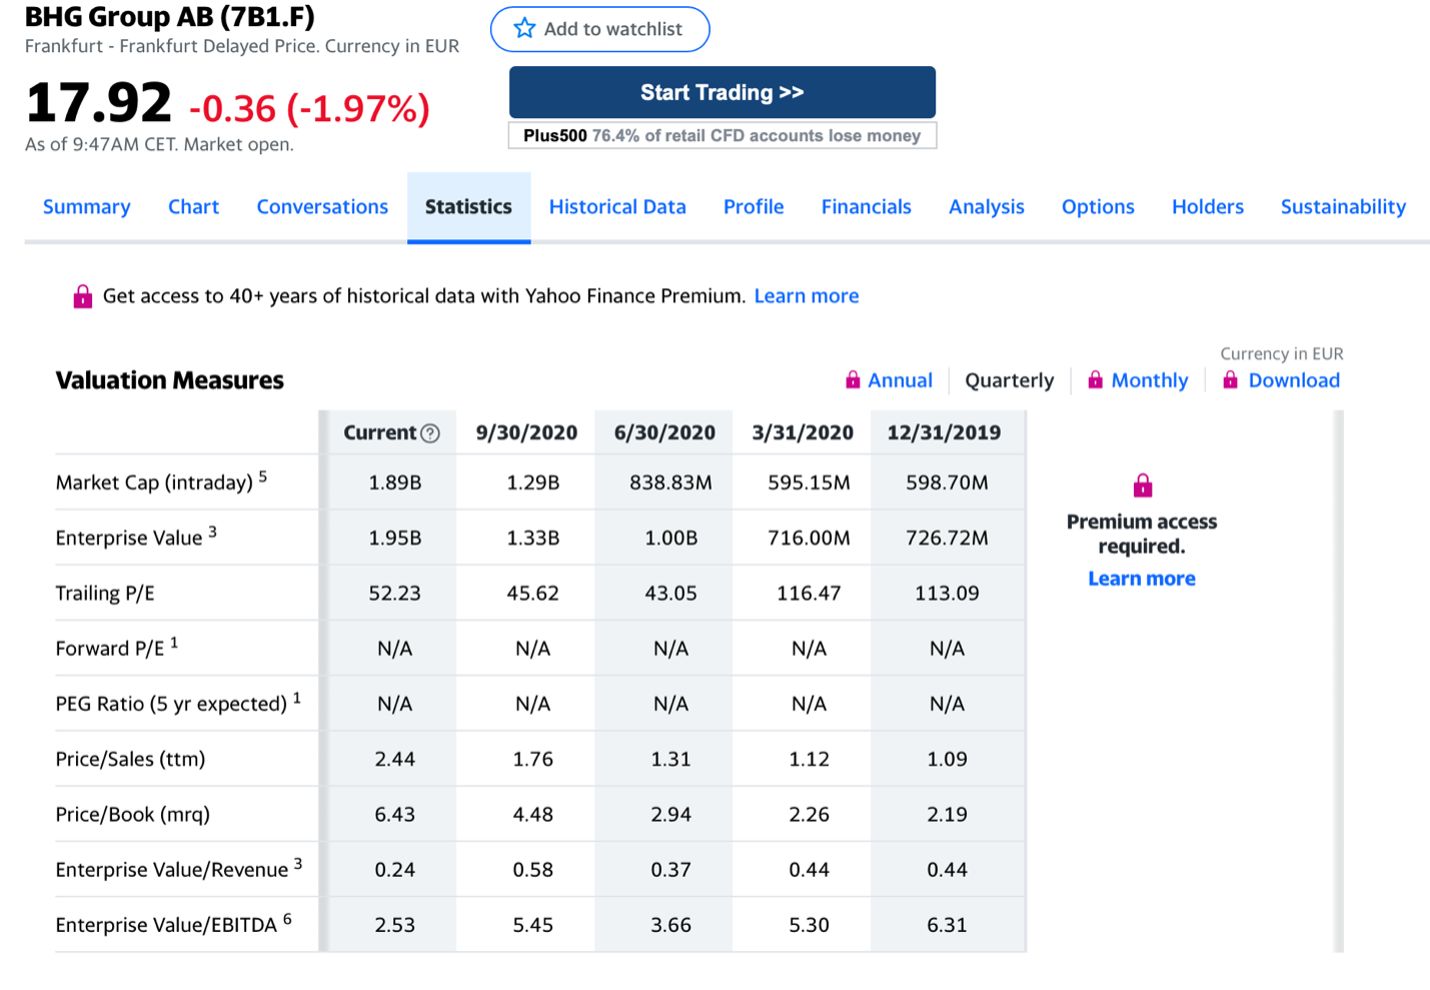Click the lock icon beside Annual
Viewport: 1430px width, 990px height.
coord(852,380)
